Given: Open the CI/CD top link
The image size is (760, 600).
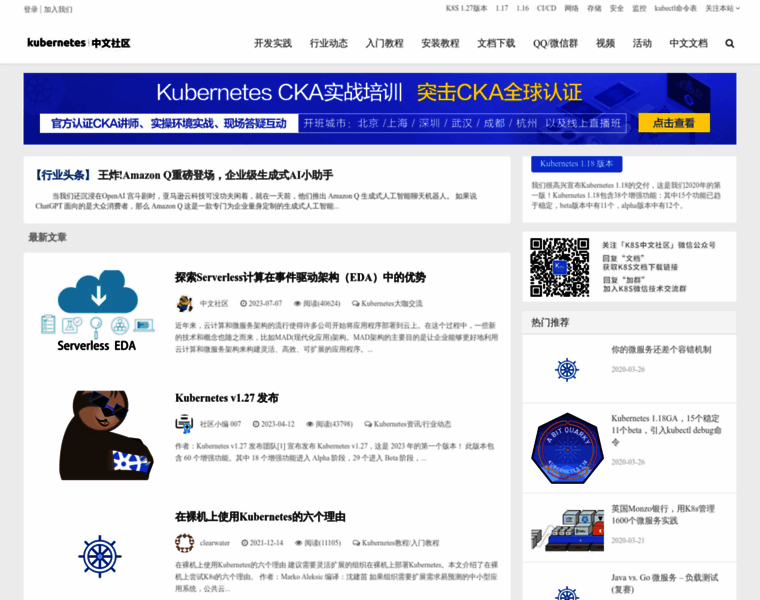Looking at the screenshot, I should (546, 8).
